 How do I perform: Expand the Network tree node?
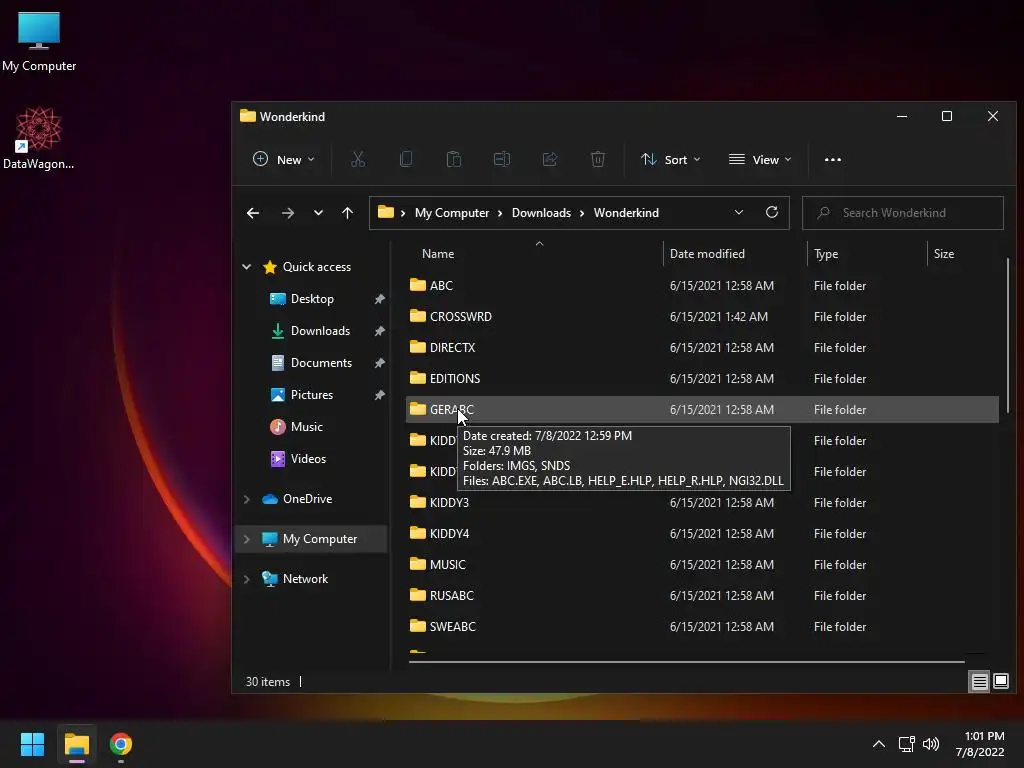coord(247,579)
